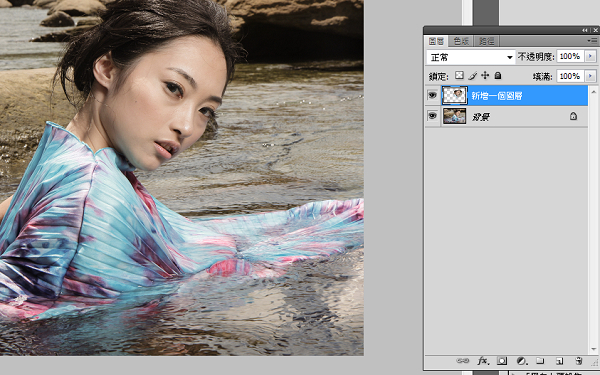Lock image pixels with brush icon
Image resolution: width=600 pixels, height=375 pixels.
click(x=473, y=75)
